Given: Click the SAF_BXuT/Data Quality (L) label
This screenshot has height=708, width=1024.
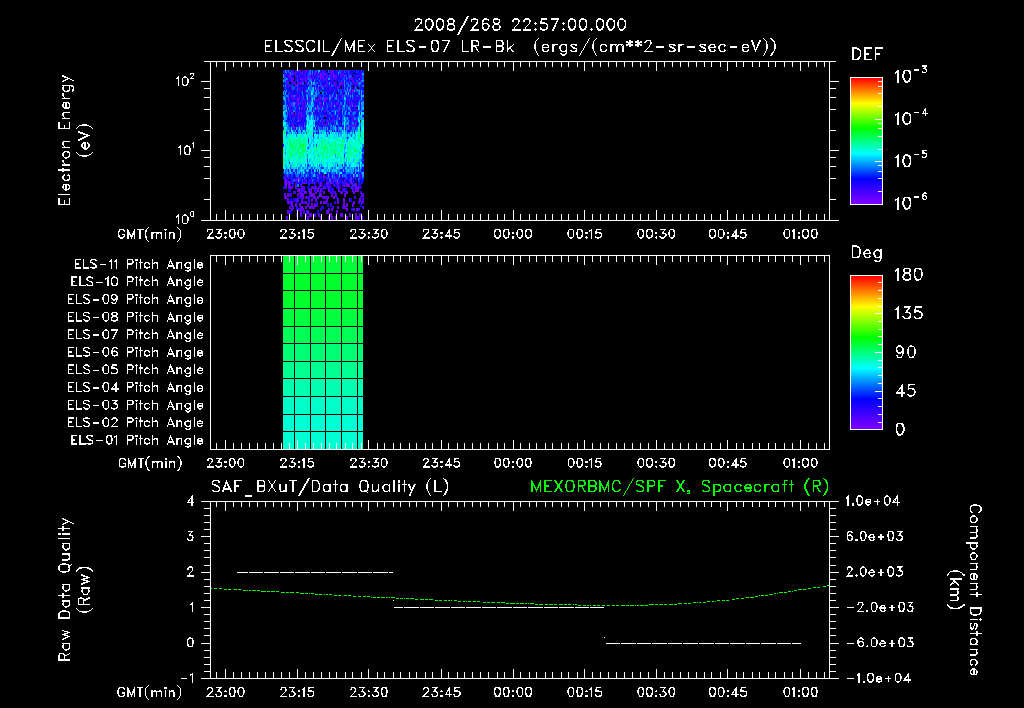Looking at the screenshot, I should point(330,487).
